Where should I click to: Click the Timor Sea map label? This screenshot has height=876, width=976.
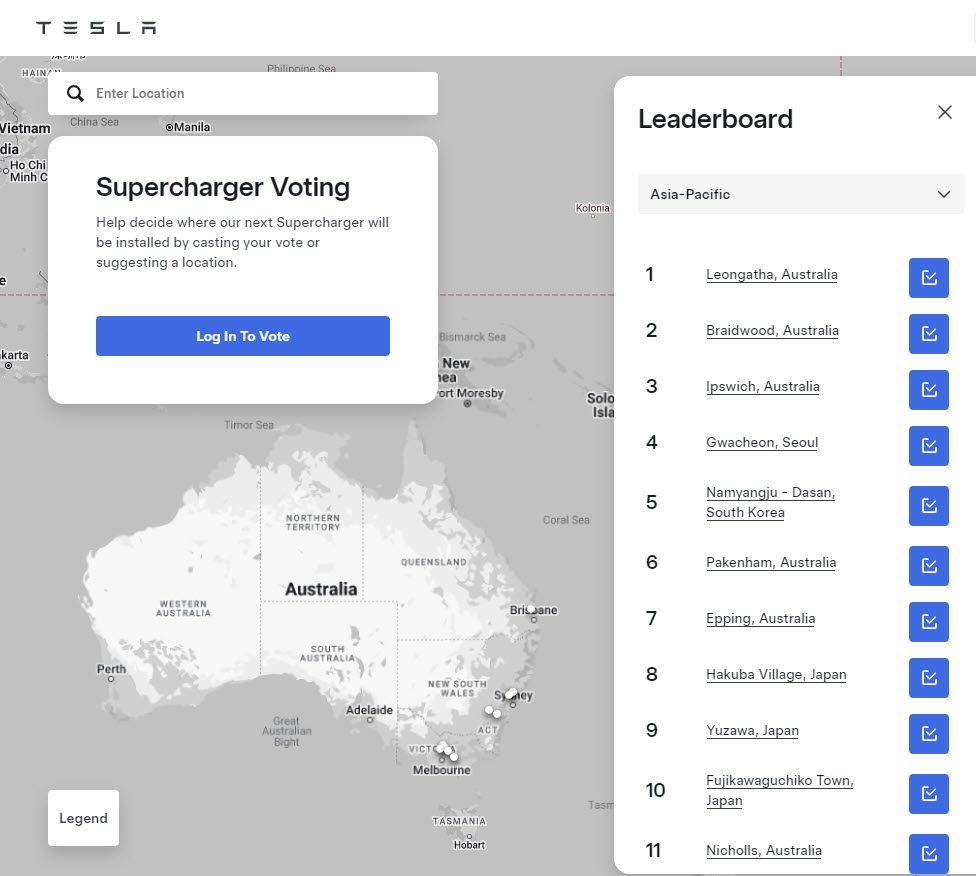click(248, 425)
